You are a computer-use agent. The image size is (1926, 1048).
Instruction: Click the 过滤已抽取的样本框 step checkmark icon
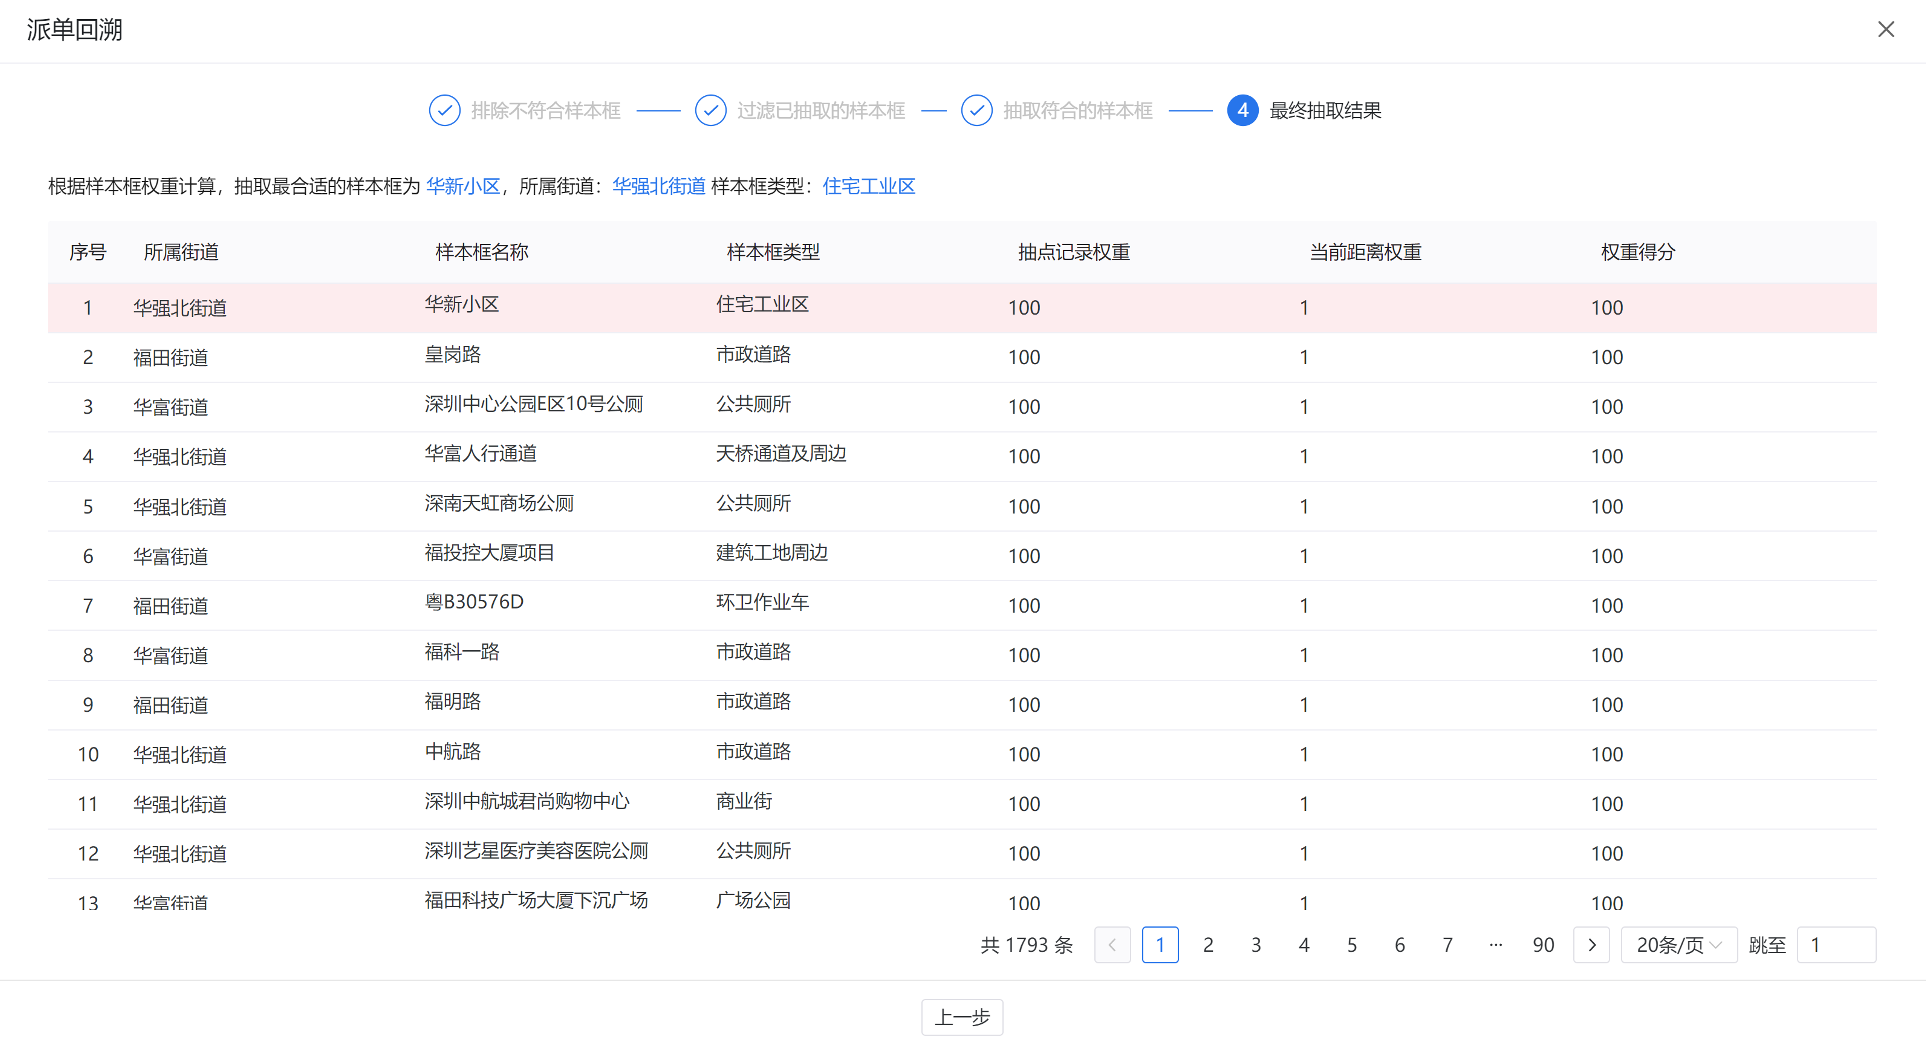[710, 110]
